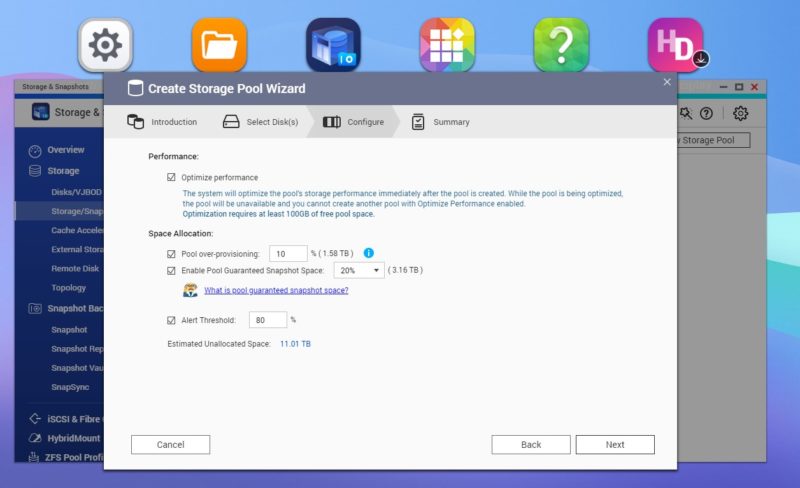Select Remote Disk in the sidebar

tap(75, 269)
